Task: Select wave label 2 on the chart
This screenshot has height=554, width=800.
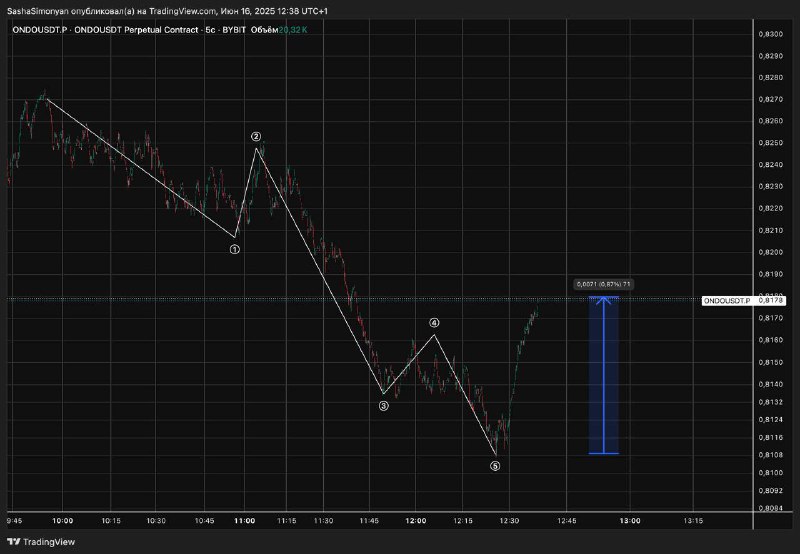Action: tap(256, 136)
